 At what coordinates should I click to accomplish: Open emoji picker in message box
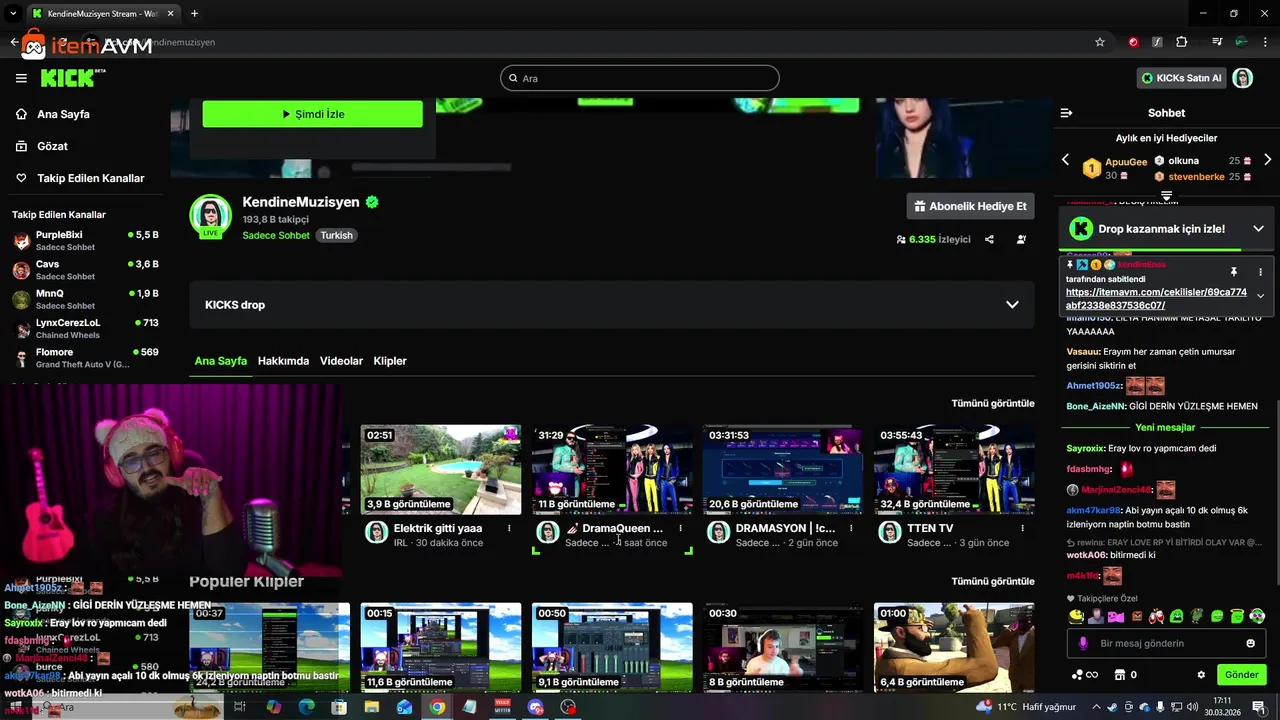[x=1250, y=643]
